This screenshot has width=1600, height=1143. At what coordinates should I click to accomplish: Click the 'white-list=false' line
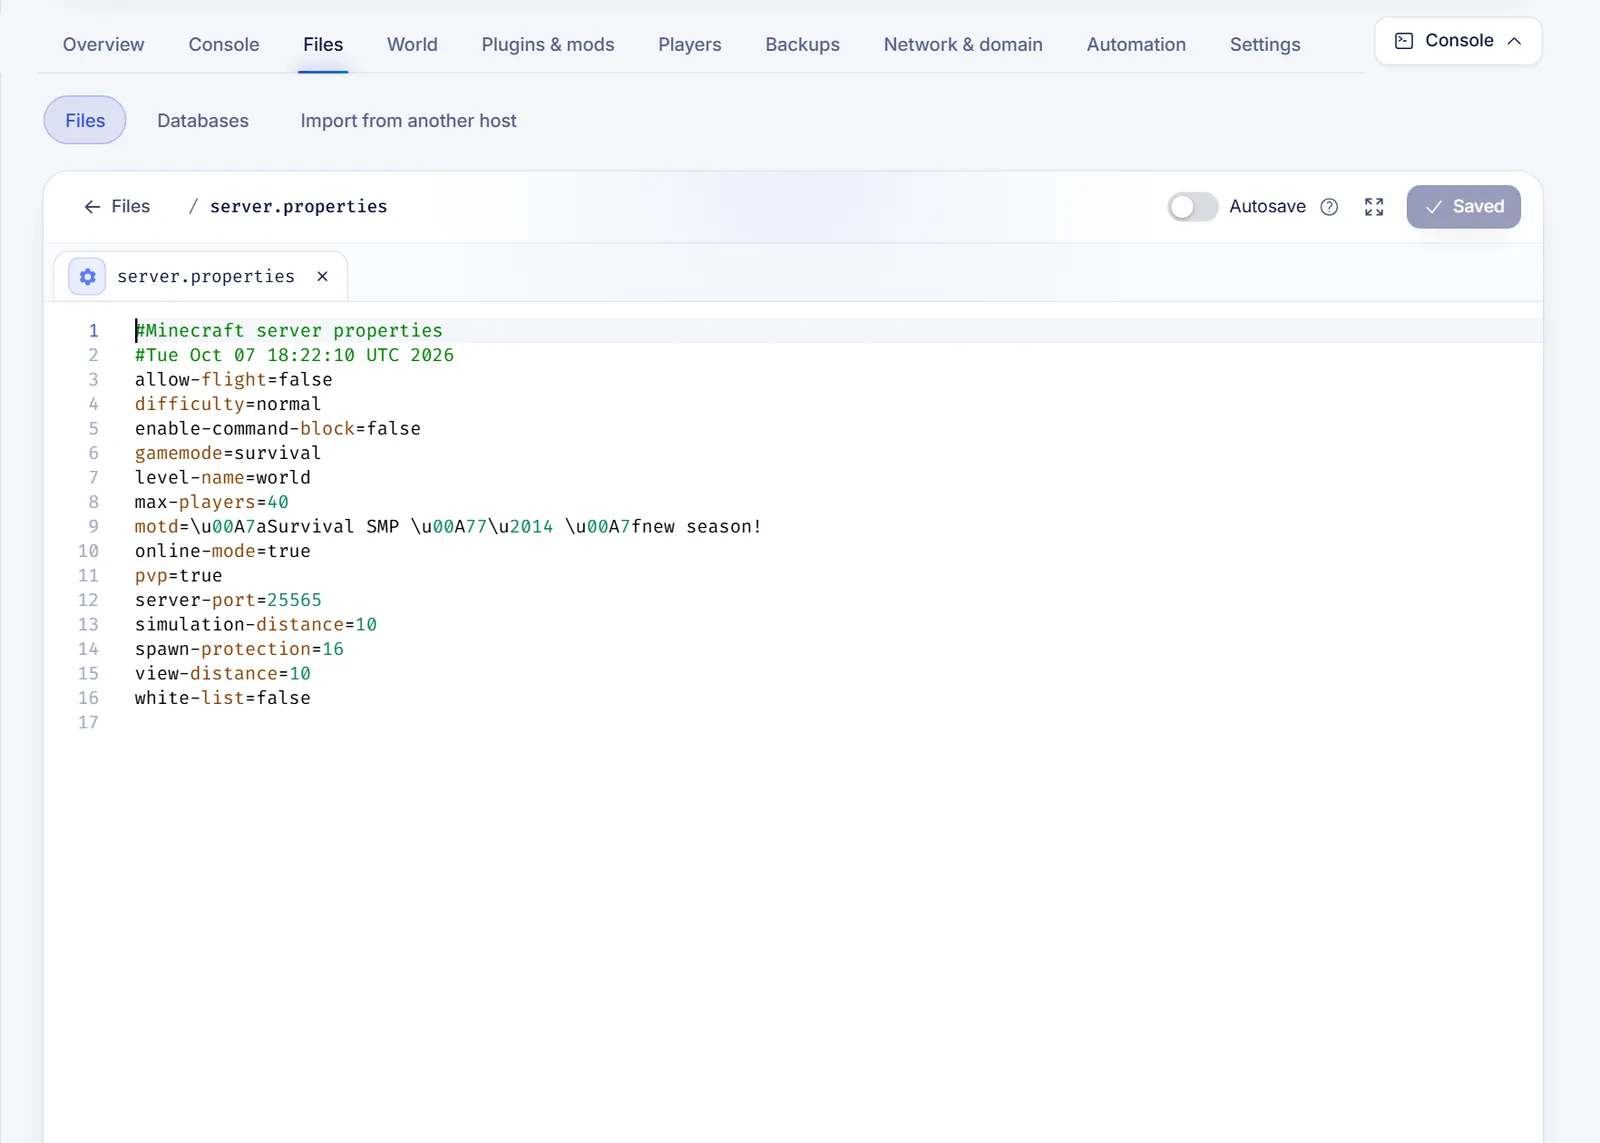223,698
